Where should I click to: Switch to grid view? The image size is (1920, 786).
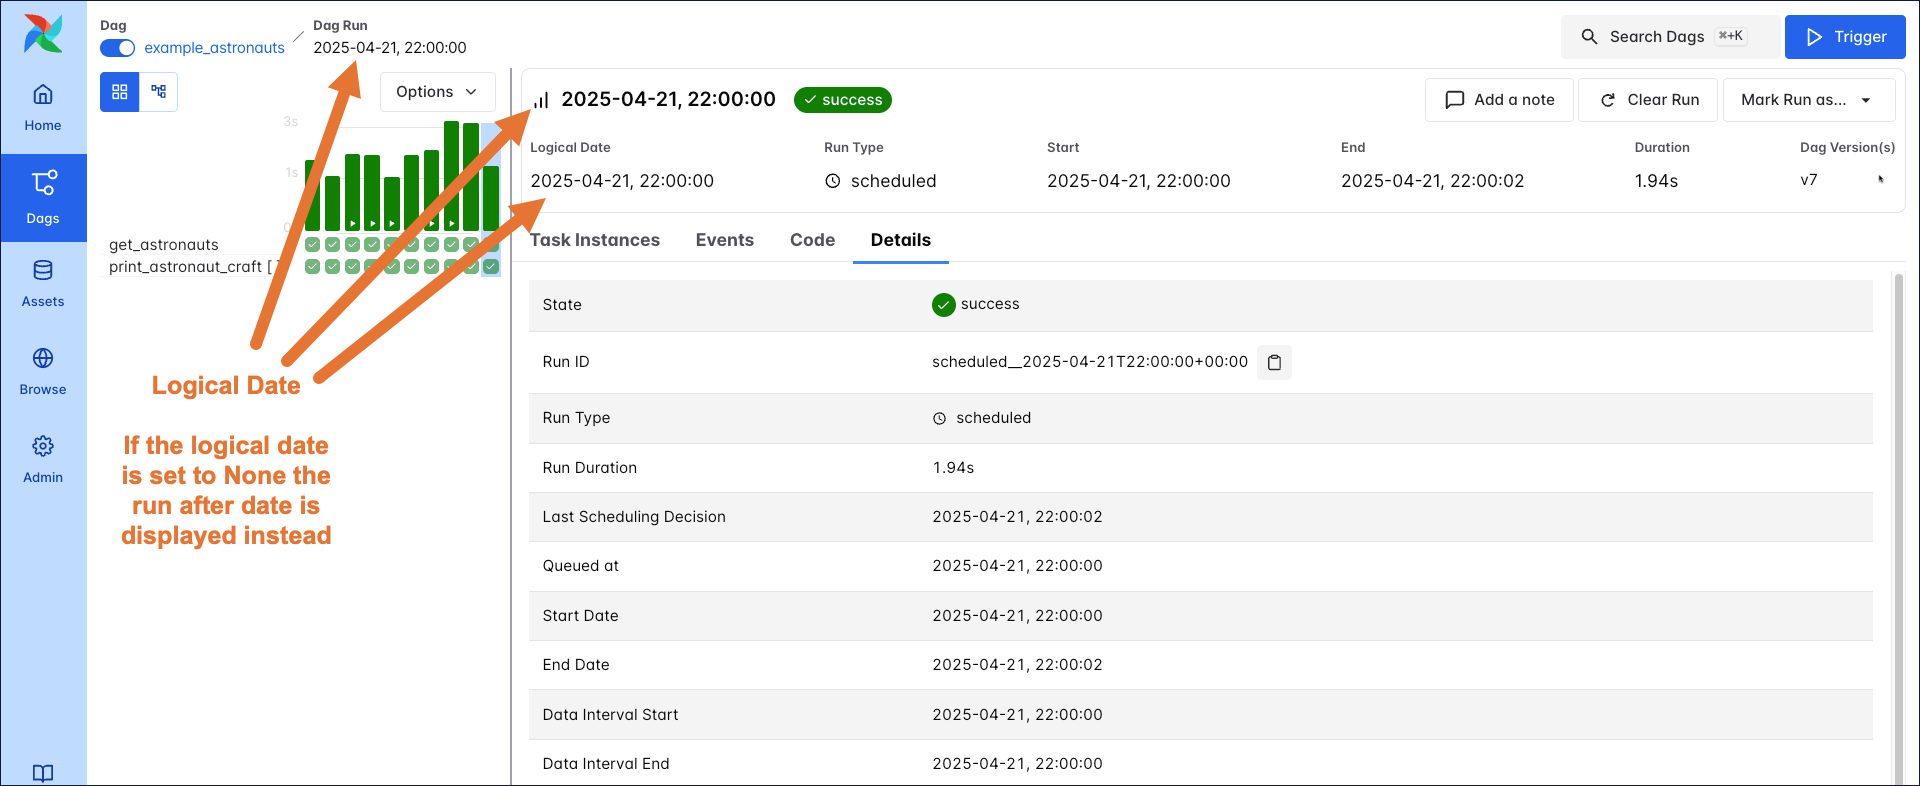120,92
